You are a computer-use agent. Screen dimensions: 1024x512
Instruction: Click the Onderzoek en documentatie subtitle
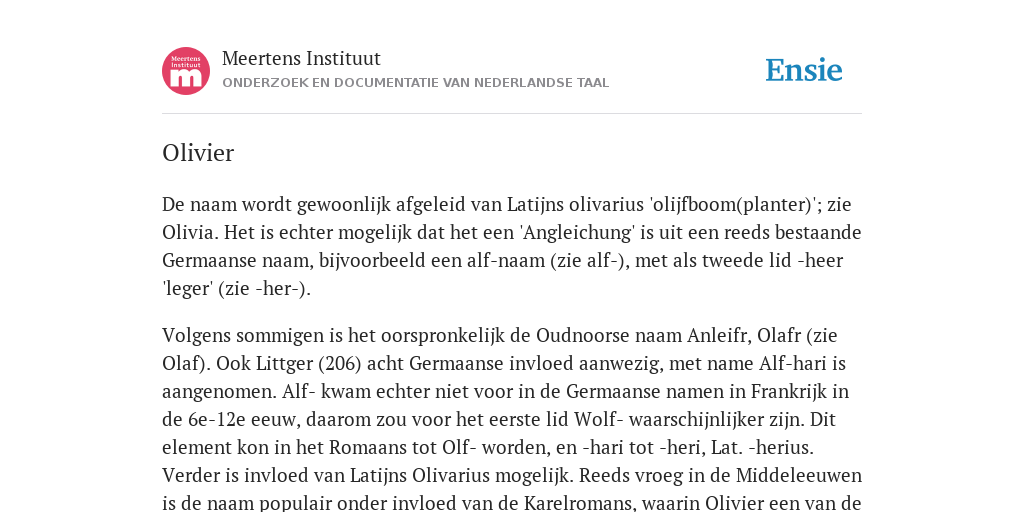(x=415, y=83)
